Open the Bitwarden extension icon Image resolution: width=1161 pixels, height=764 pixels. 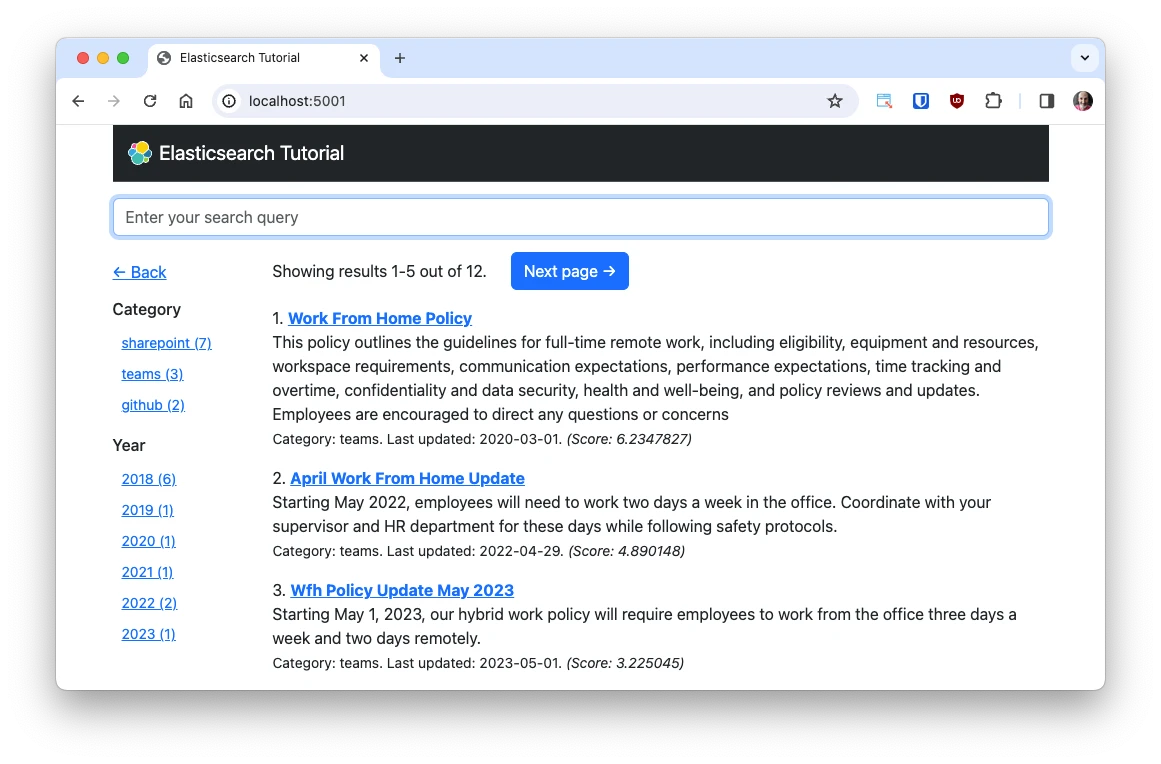921,100
